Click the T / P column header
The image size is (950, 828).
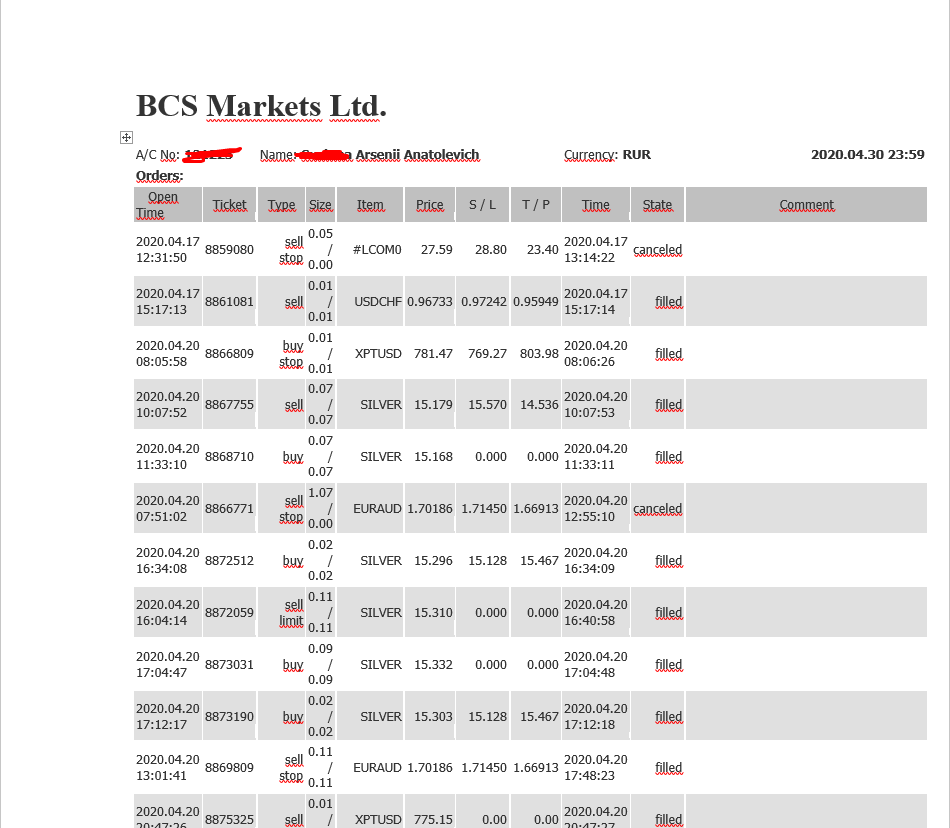click(x=536, y=205)
